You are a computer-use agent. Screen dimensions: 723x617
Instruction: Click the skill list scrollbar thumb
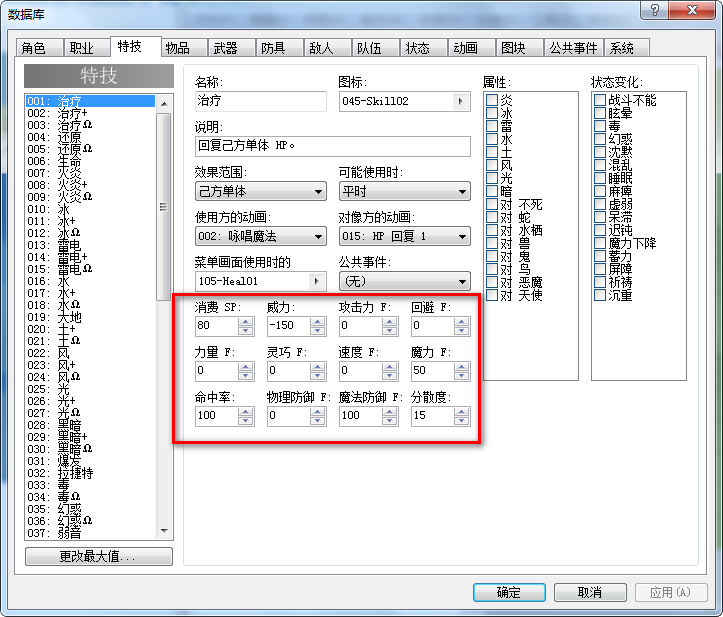coord(164,207)
